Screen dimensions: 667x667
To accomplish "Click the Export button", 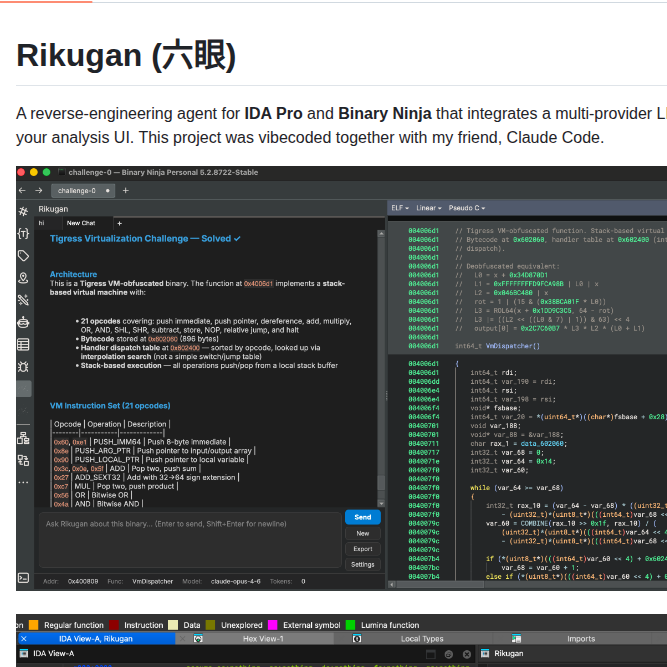I will (x=363, y=549).
